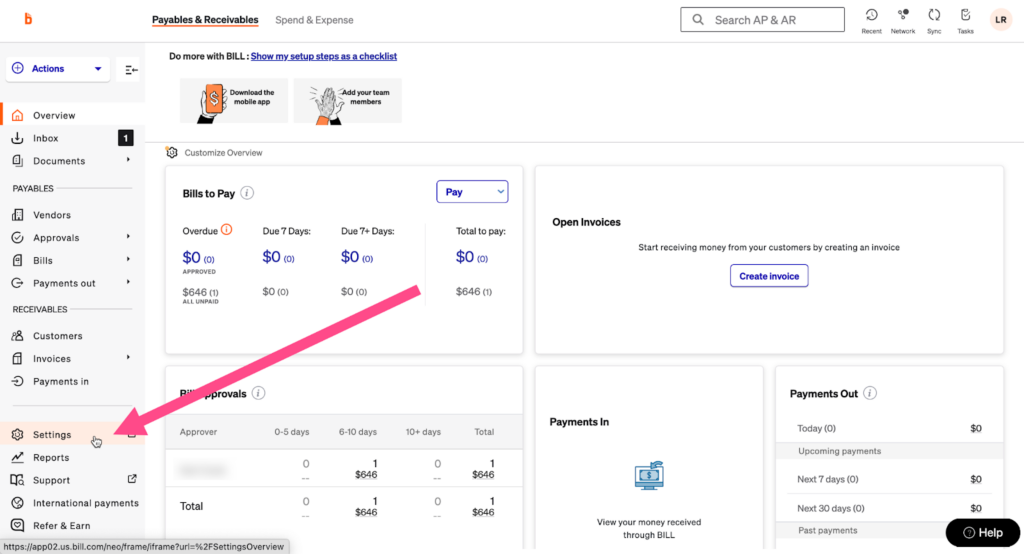Open Support external link icon
This screenshot has height=554, width=1024.
(132, 479)
